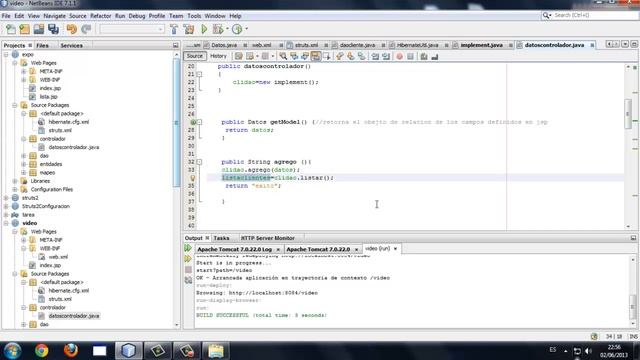Click the Previous Bookmark editor icon
The image size is (640, 360).
coord(340,56)
